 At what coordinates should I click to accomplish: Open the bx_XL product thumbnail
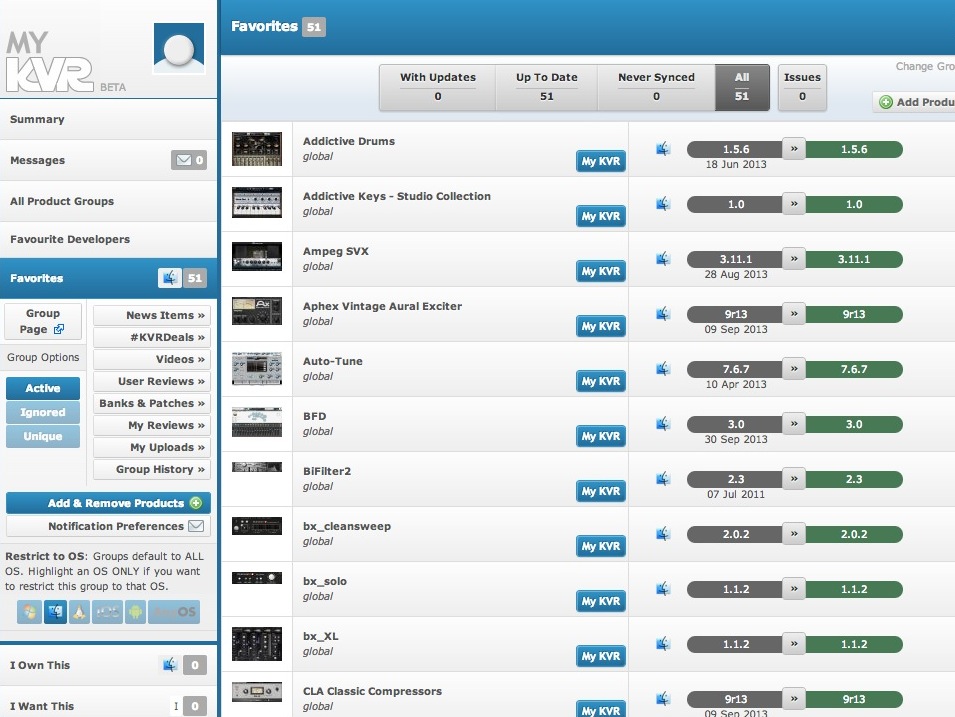(x=257, y=644)
